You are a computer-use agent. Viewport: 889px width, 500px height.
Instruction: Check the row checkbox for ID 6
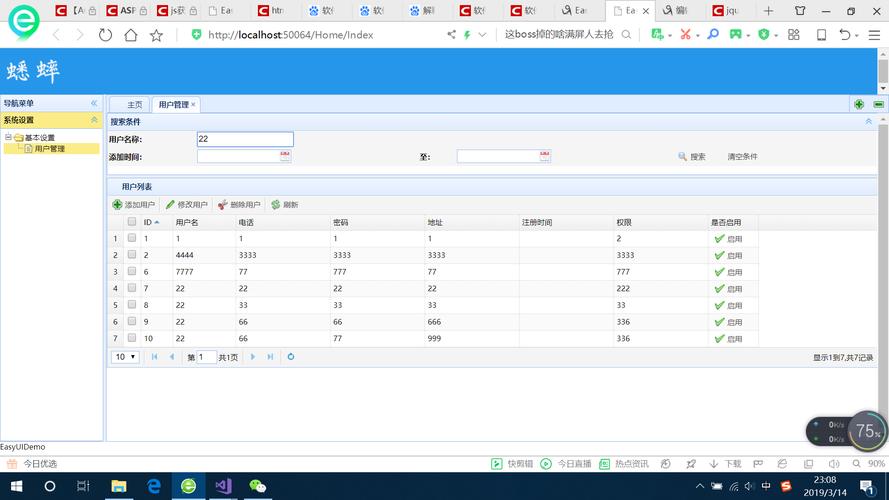pyautogui.click(x=132, y=271)
